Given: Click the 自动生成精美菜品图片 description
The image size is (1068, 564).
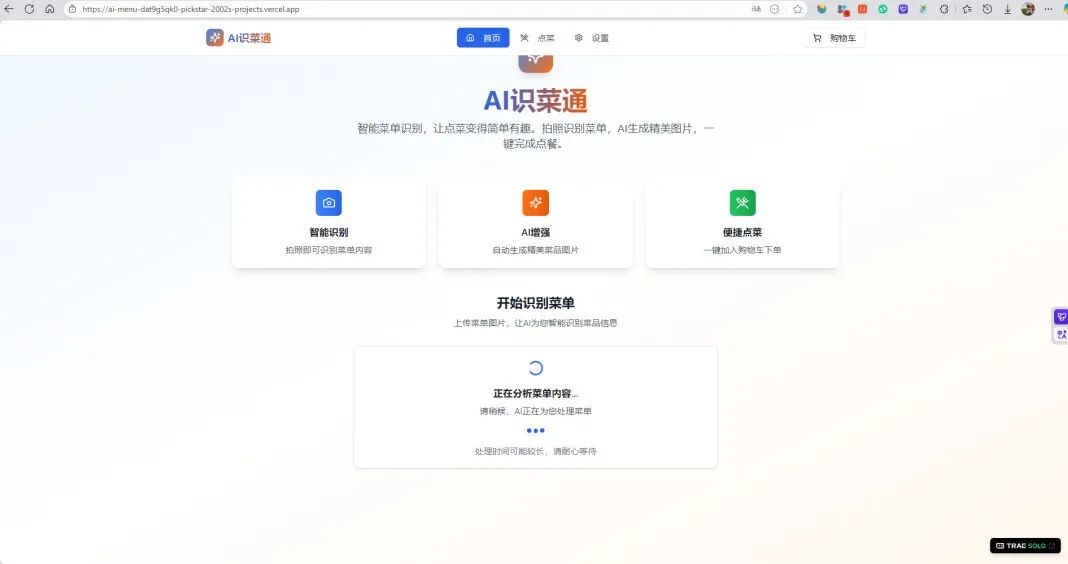Looking at the screenshot, I should [x=535, y=250].
